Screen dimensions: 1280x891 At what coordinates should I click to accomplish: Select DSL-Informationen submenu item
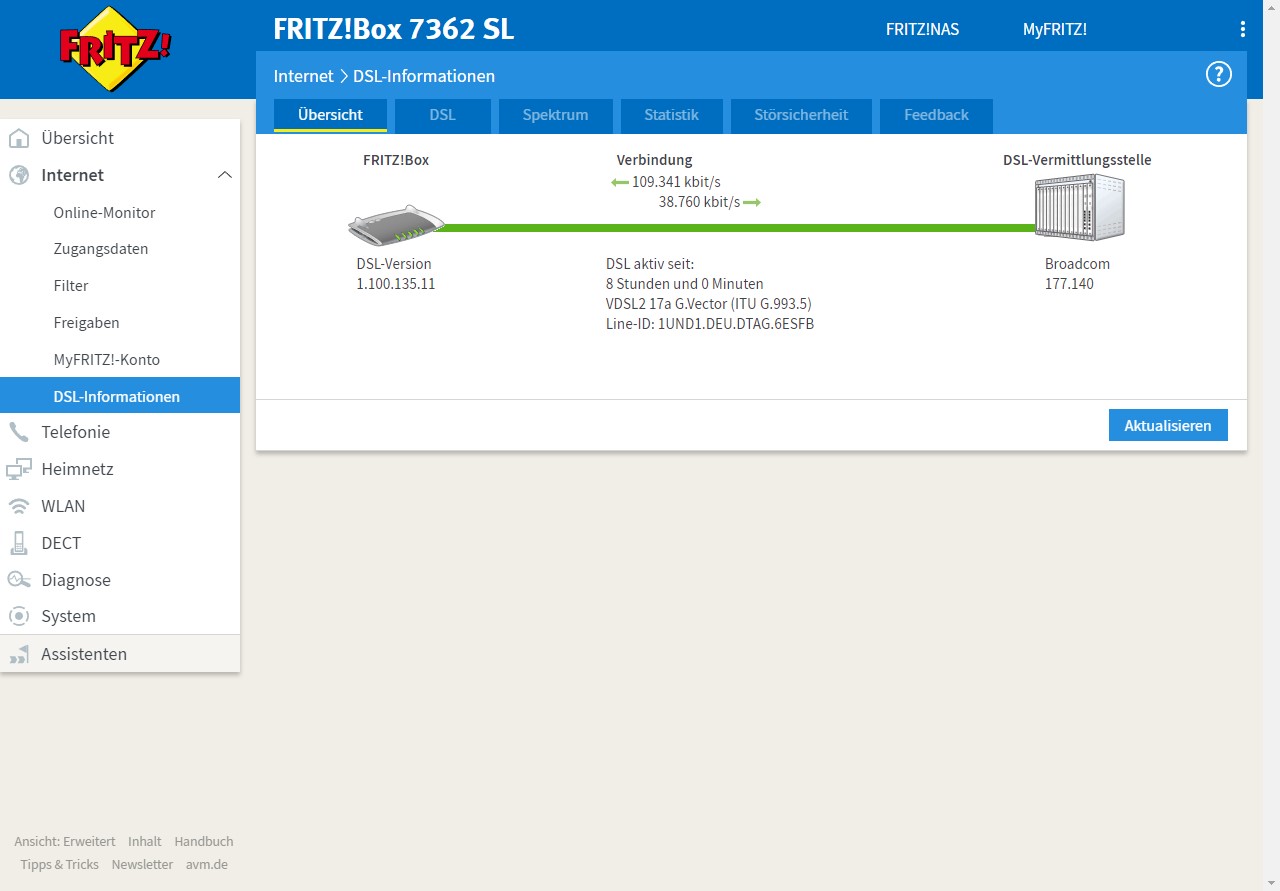pyautogui.click(x=120, y=396)
